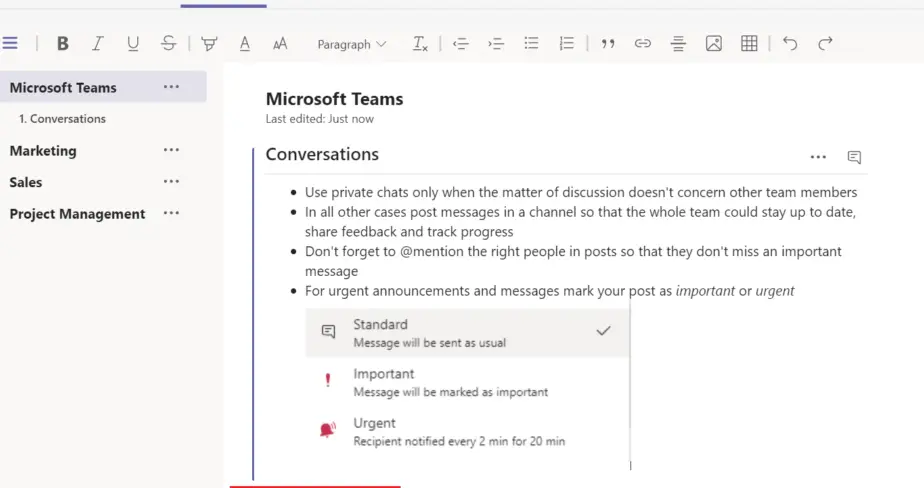Open more options for the Marketing page

point(171,150)
